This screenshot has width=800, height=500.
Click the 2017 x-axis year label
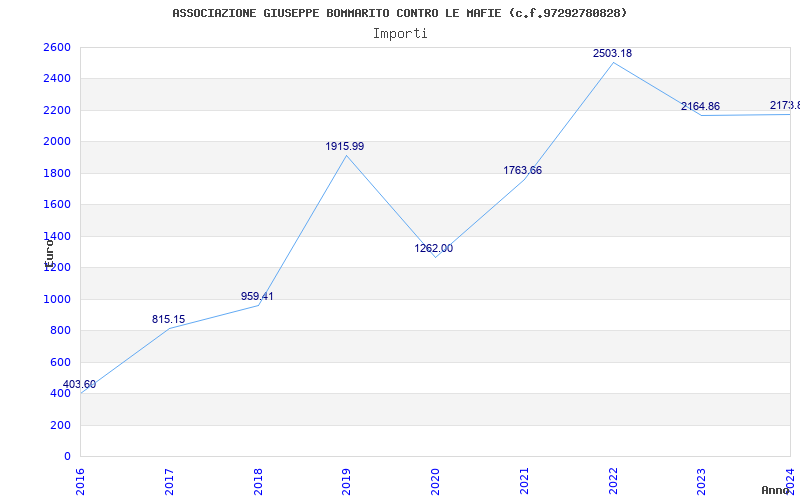click(169, 481)
